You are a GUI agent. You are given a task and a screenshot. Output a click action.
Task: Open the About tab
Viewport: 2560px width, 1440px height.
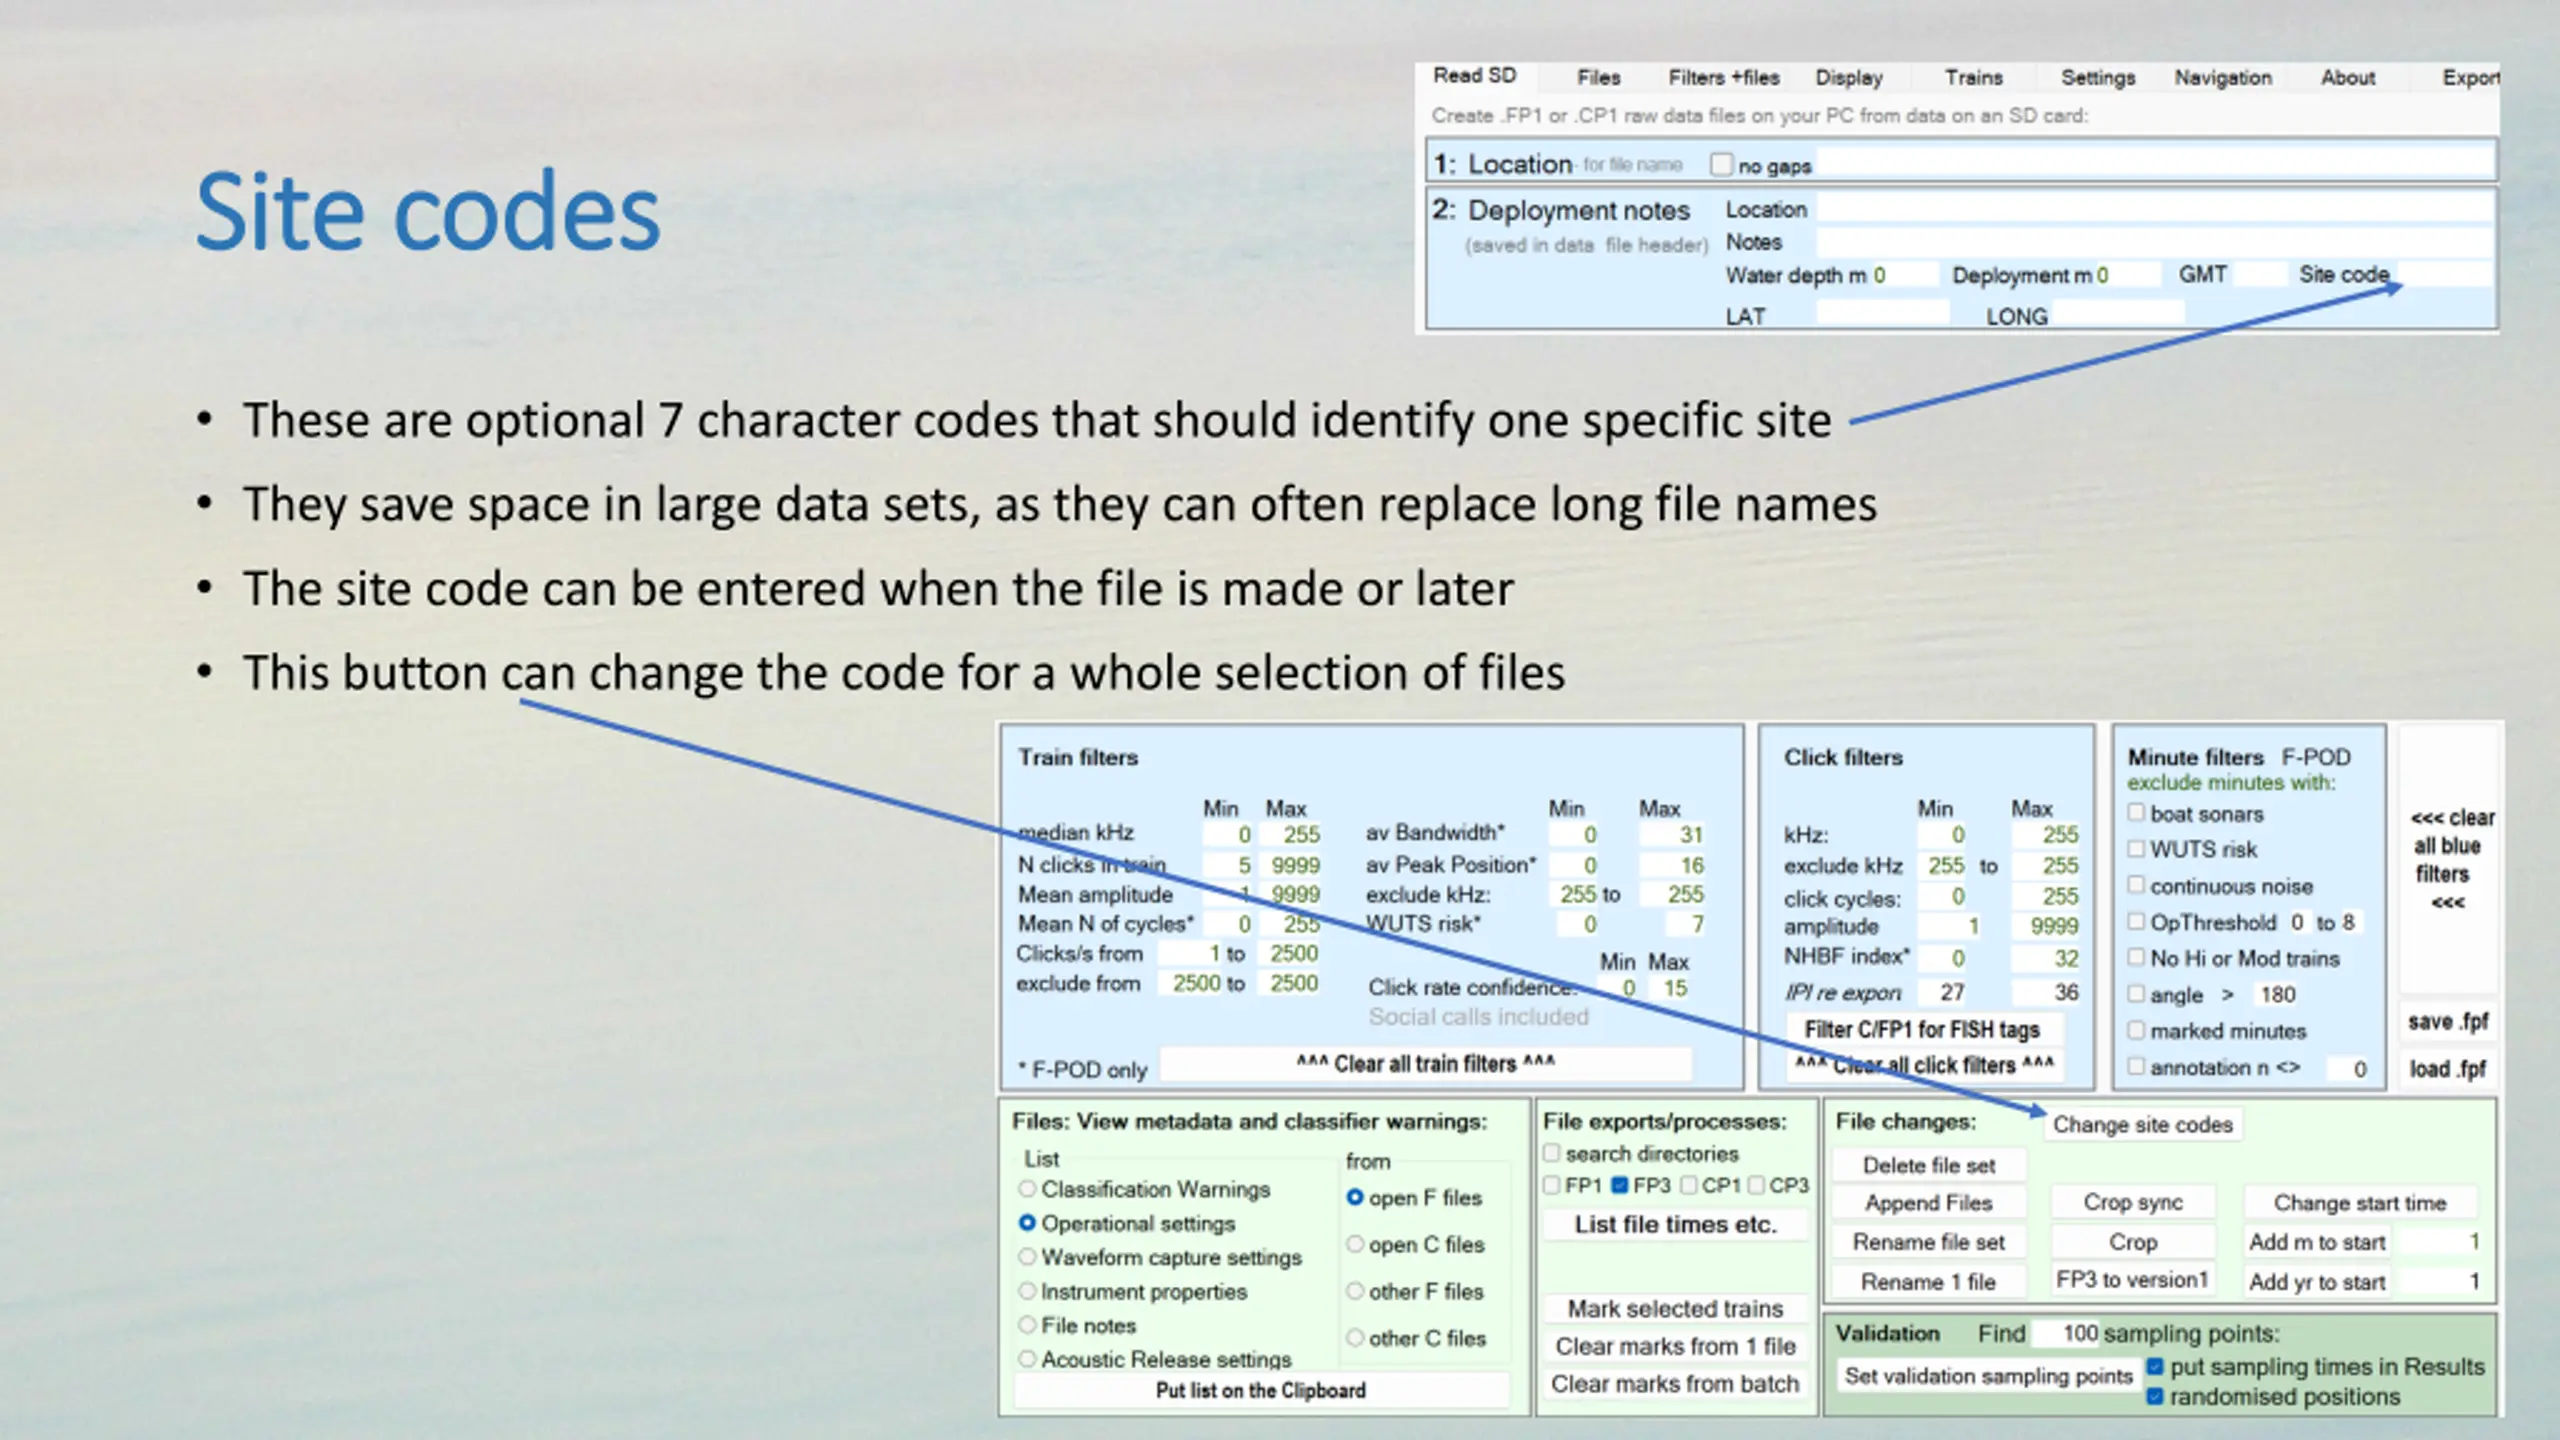click(x=2347, y=78)
